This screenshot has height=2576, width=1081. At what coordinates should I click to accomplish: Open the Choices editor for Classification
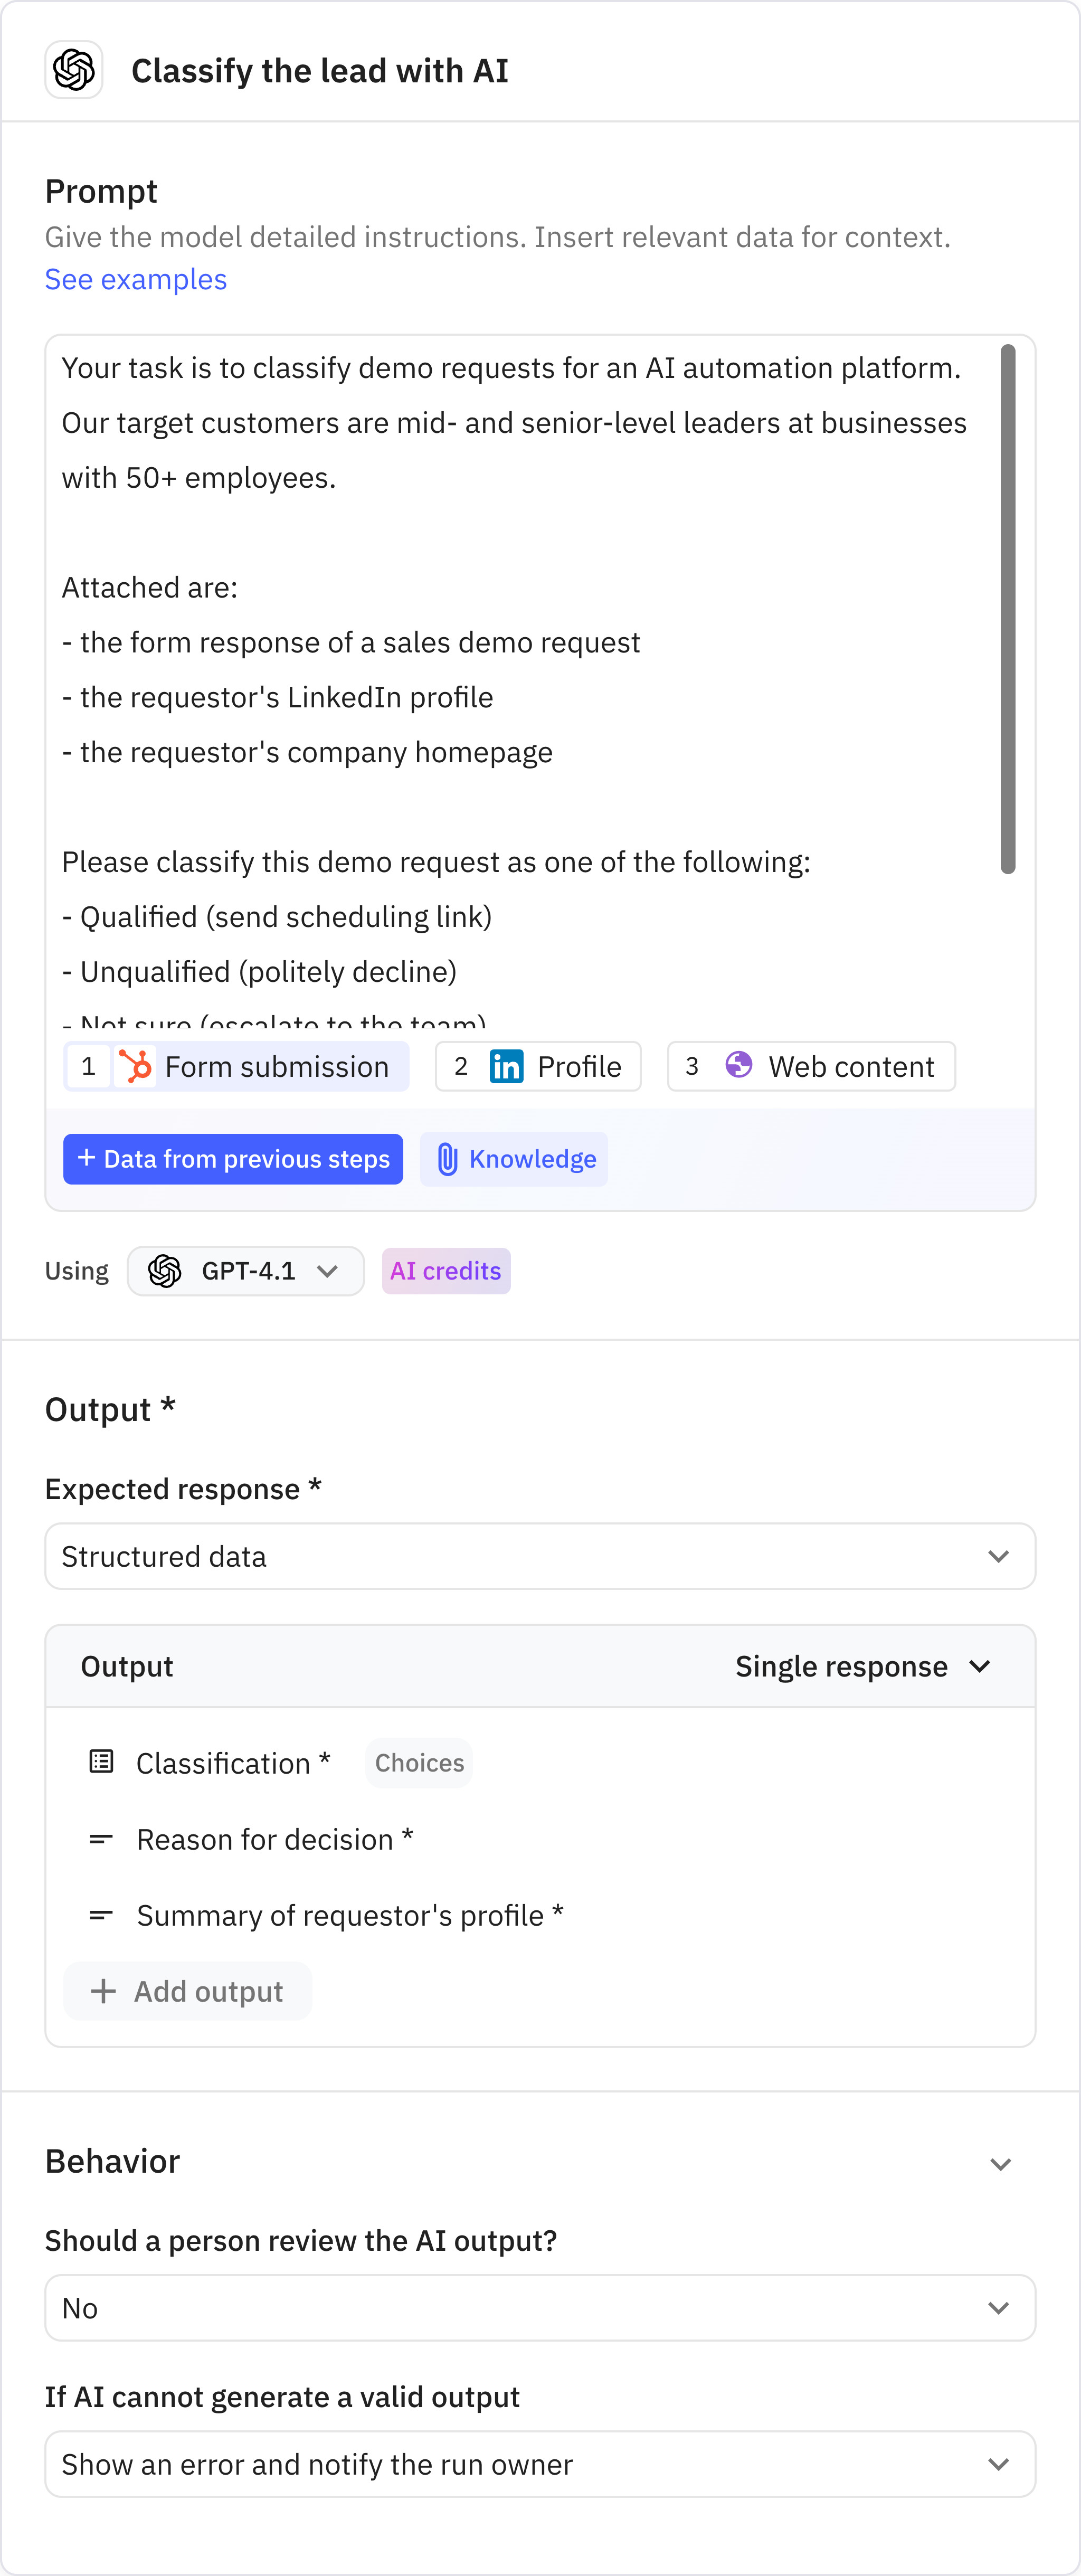tap(418, 1762)
